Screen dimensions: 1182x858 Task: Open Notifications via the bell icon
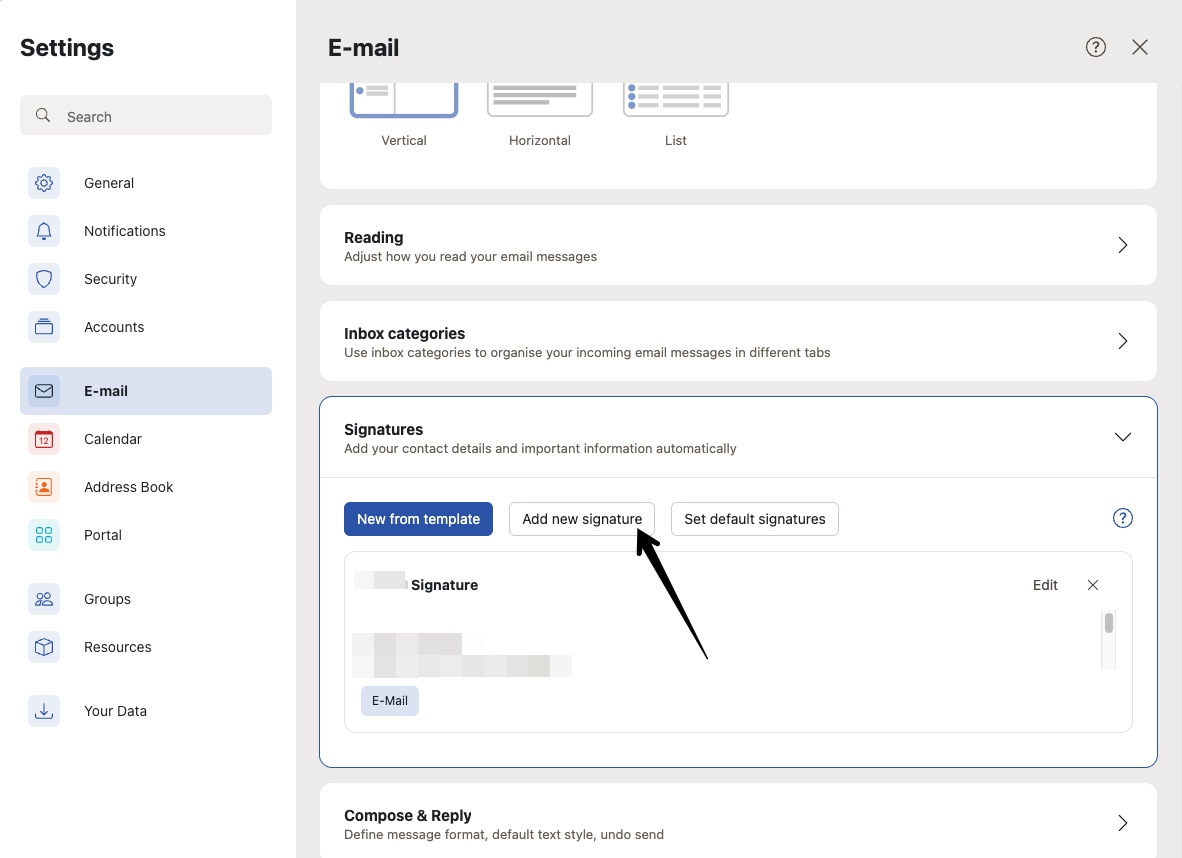44,231
